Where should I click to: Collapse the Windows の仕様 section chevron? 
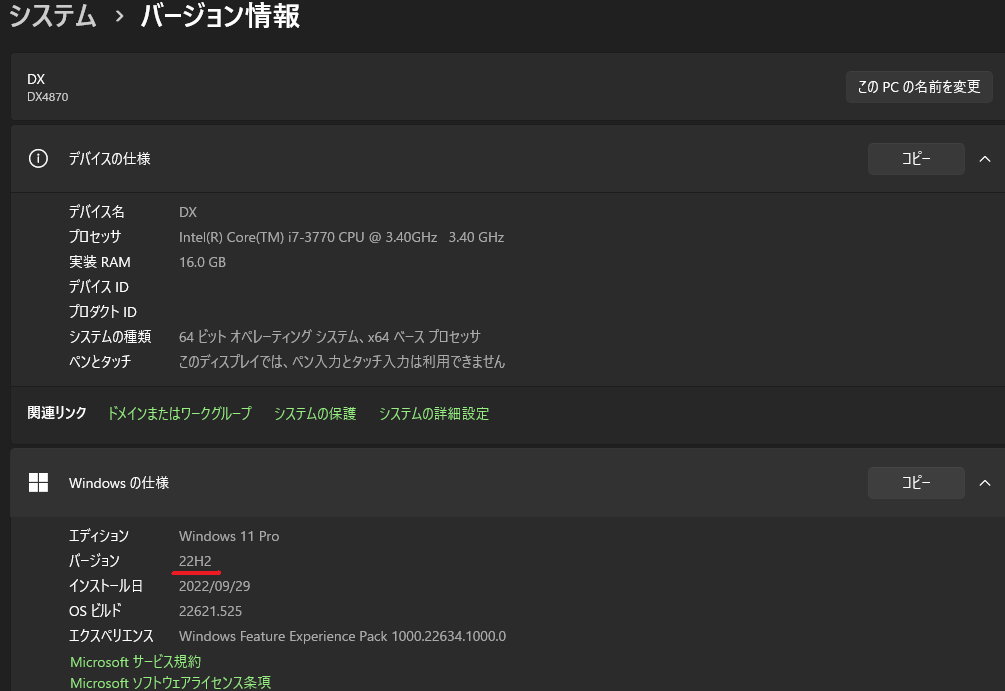(984, 483)
